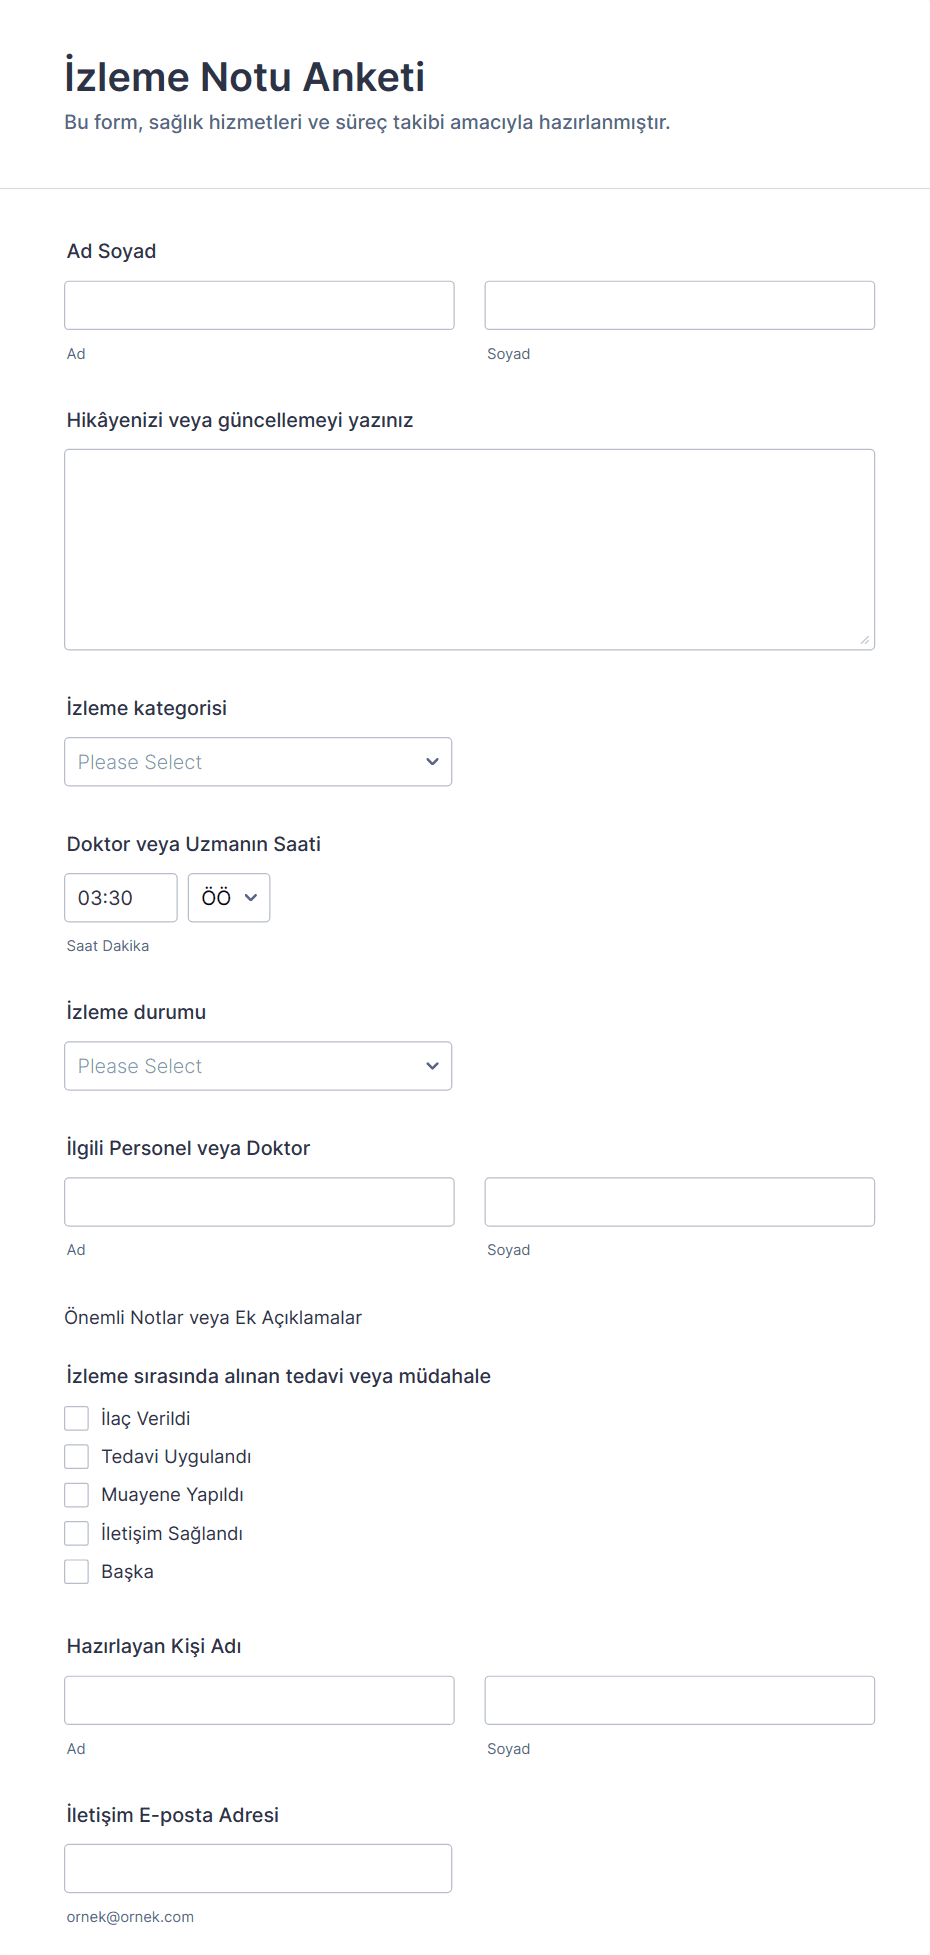
Task: Check the İlaç Verildi checkbox
Action: pos(77,1418)
